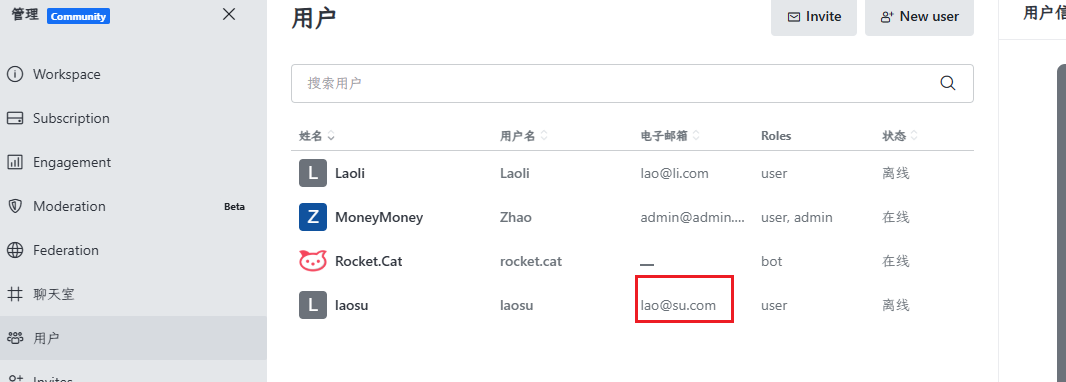Click the Invite button
This screenshot has width=1066, height=382.
pyautogui.click(x=814, y=17)
